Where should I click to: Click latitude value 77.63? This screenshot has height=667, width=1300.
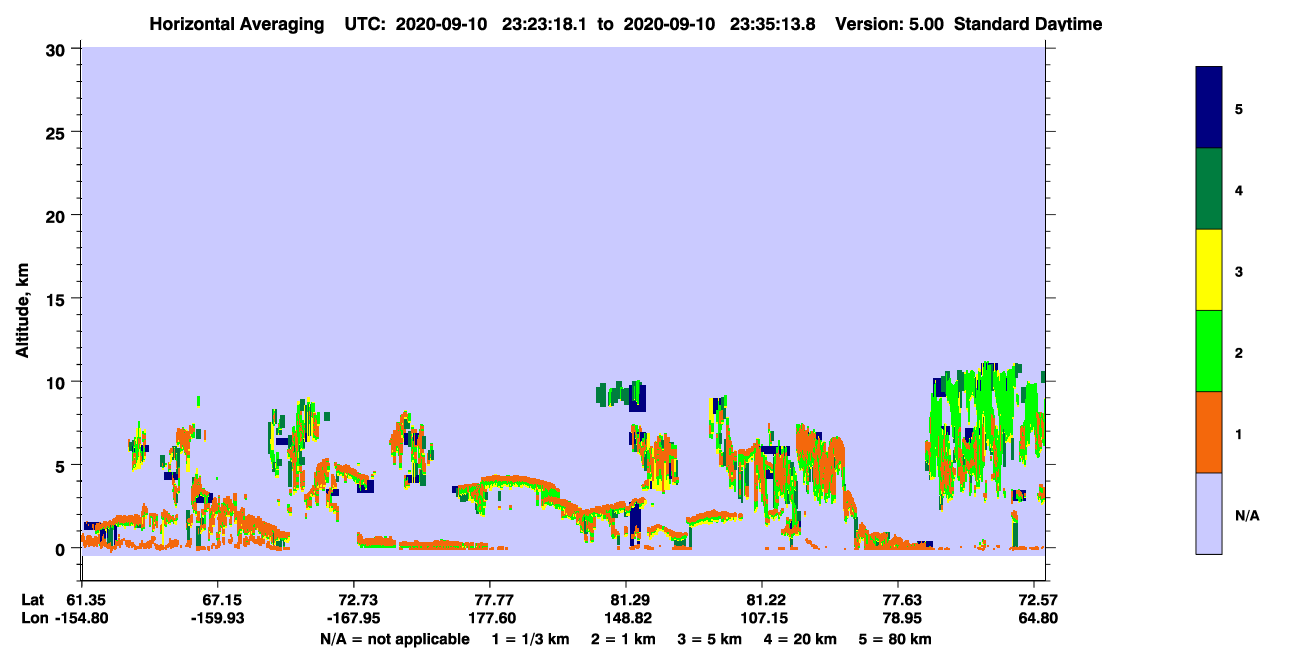pos(898,600)
